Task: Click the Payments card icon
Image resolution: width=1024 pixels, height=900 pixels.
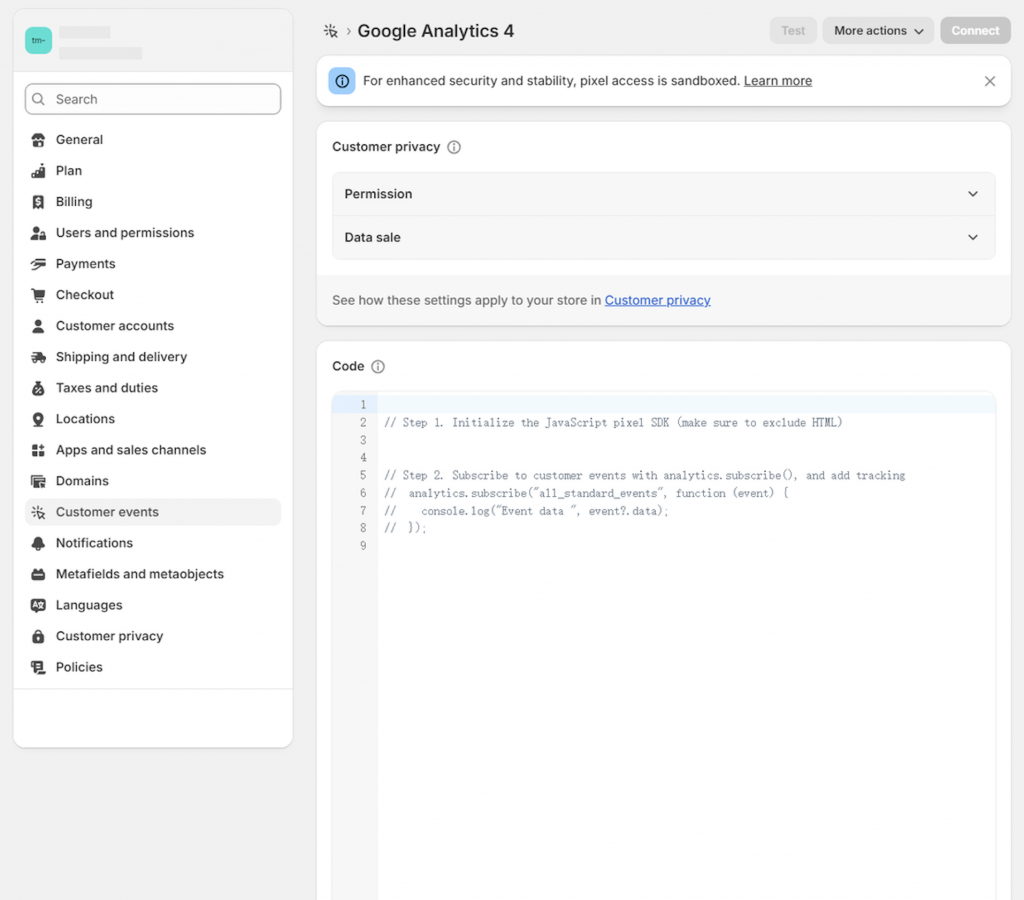Action: pyautogui.click(x=39, y=264)
